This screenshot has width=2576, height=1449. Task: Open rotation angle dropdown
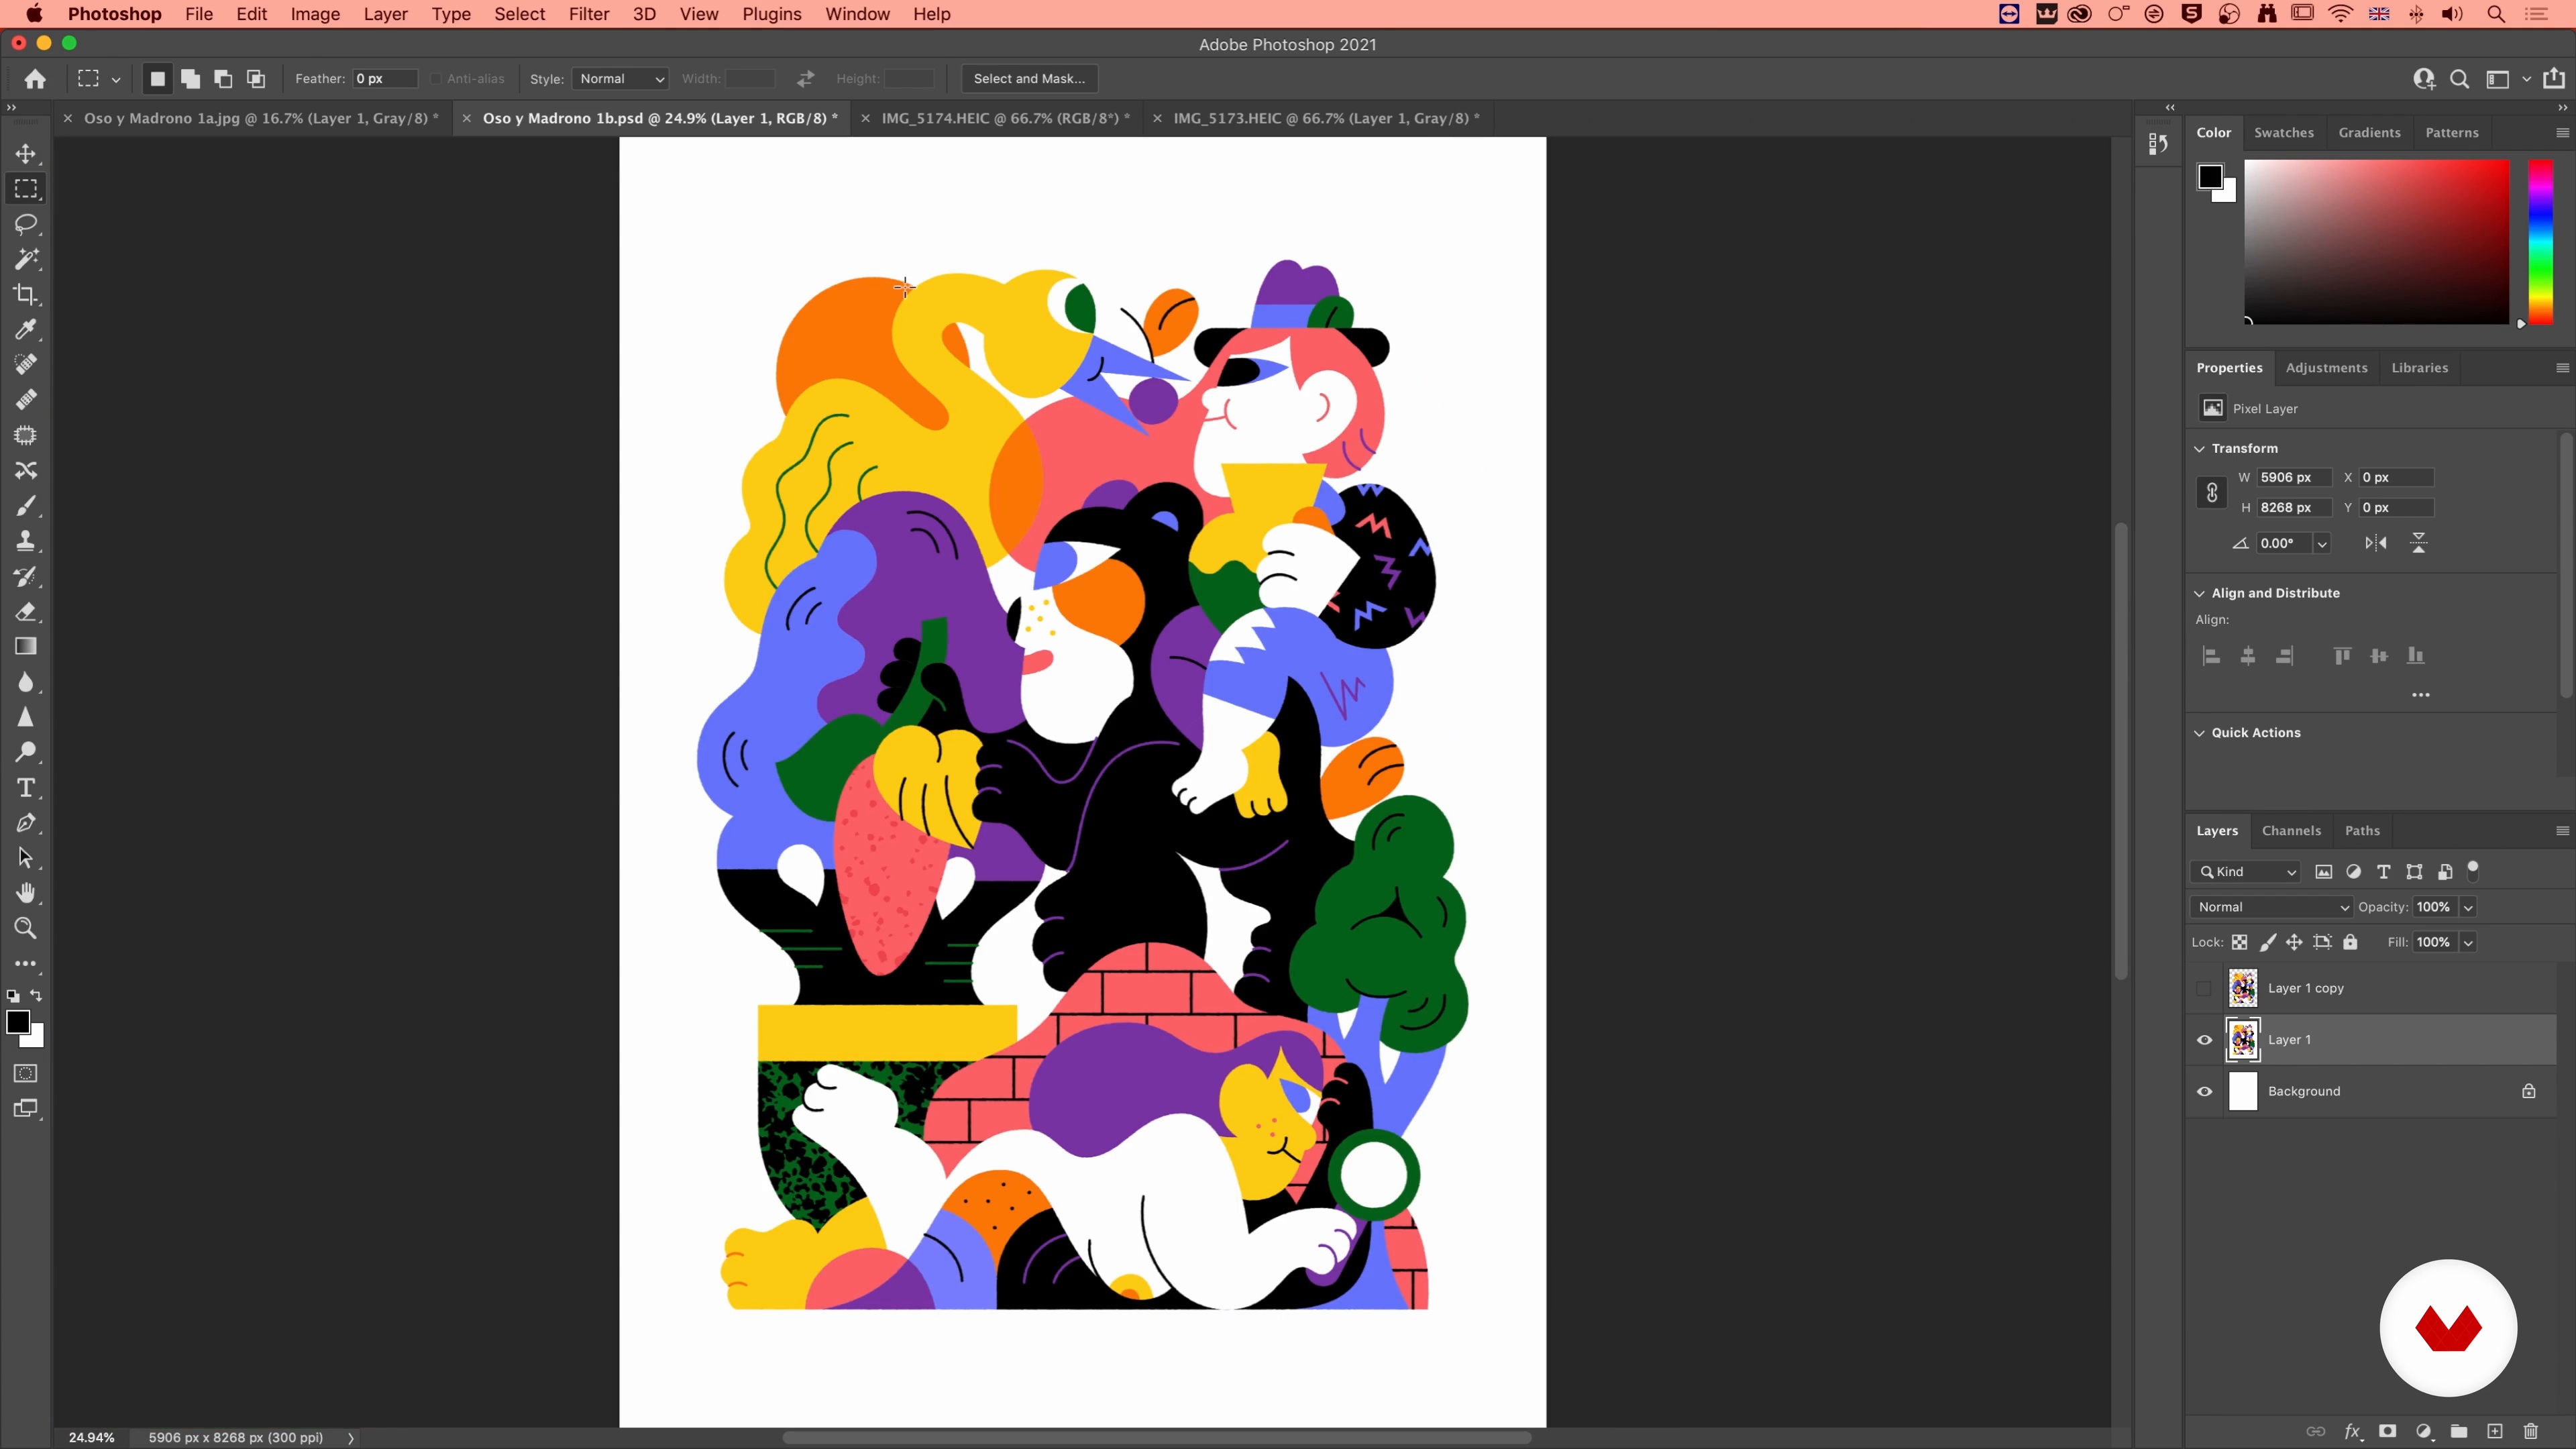(x=2322, y=543)
